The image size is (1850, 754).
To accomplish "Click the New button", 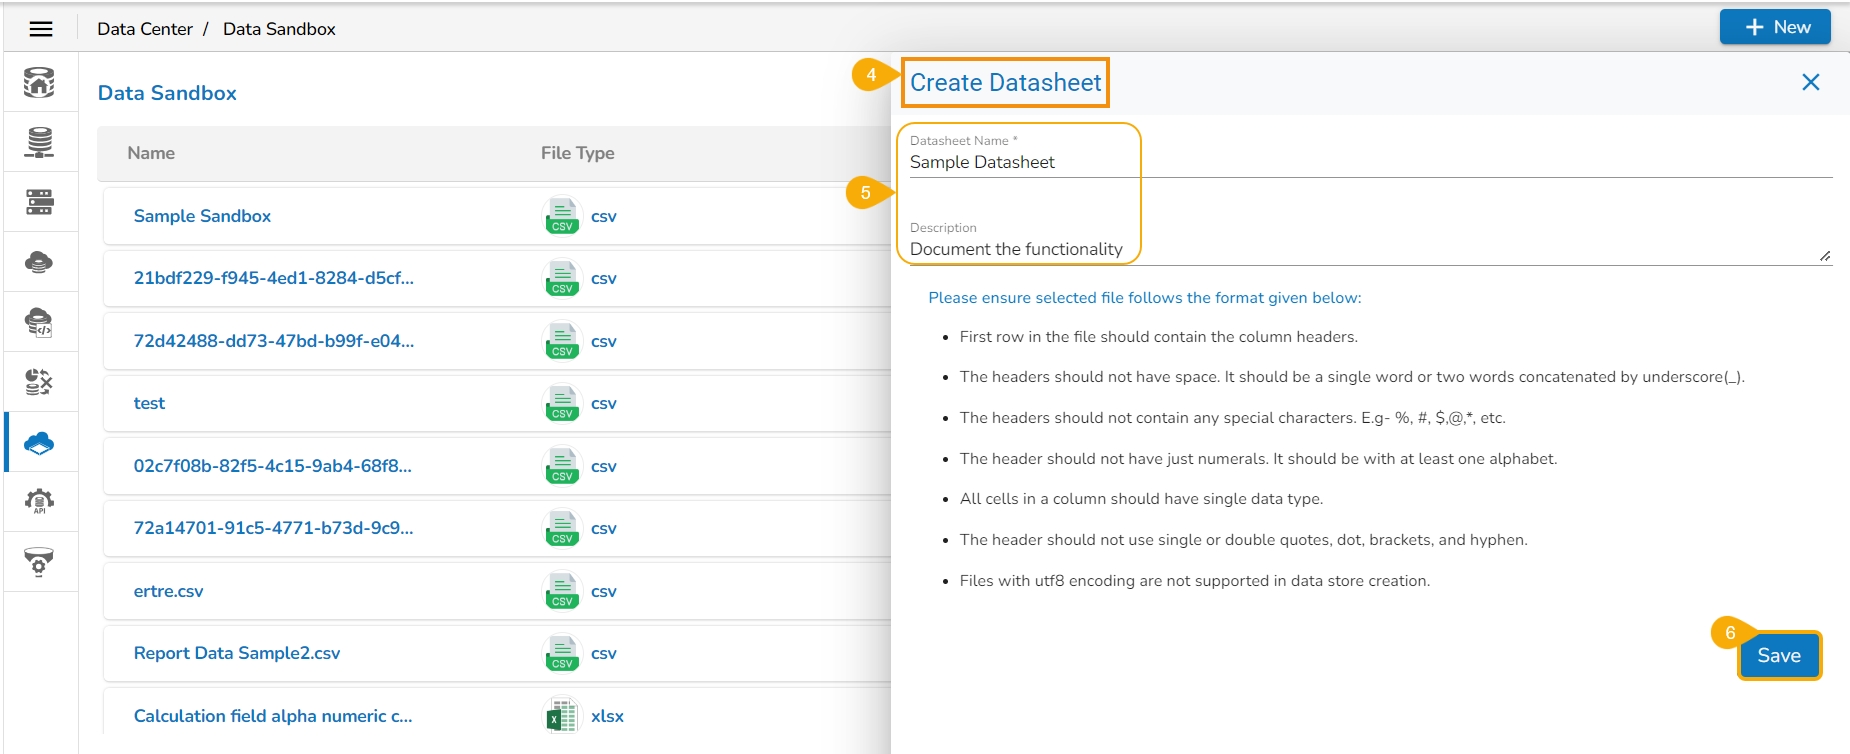I will 1775,27.
